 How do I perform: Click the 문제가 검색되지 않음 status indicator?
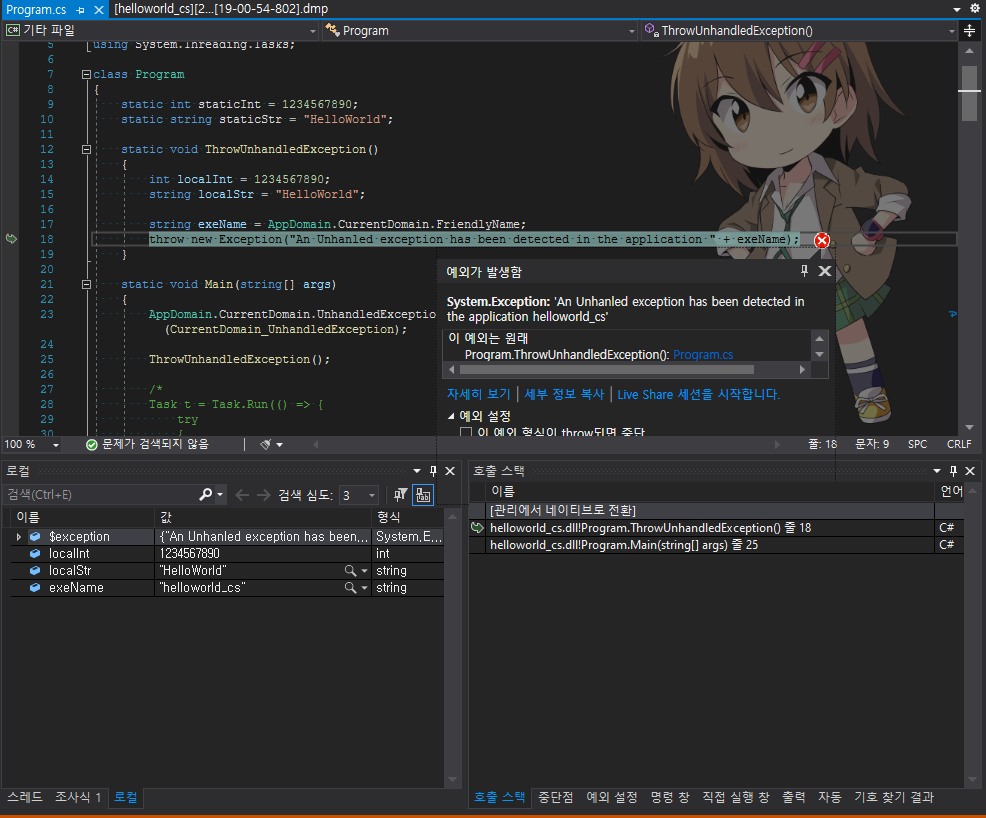click(147, 445)
